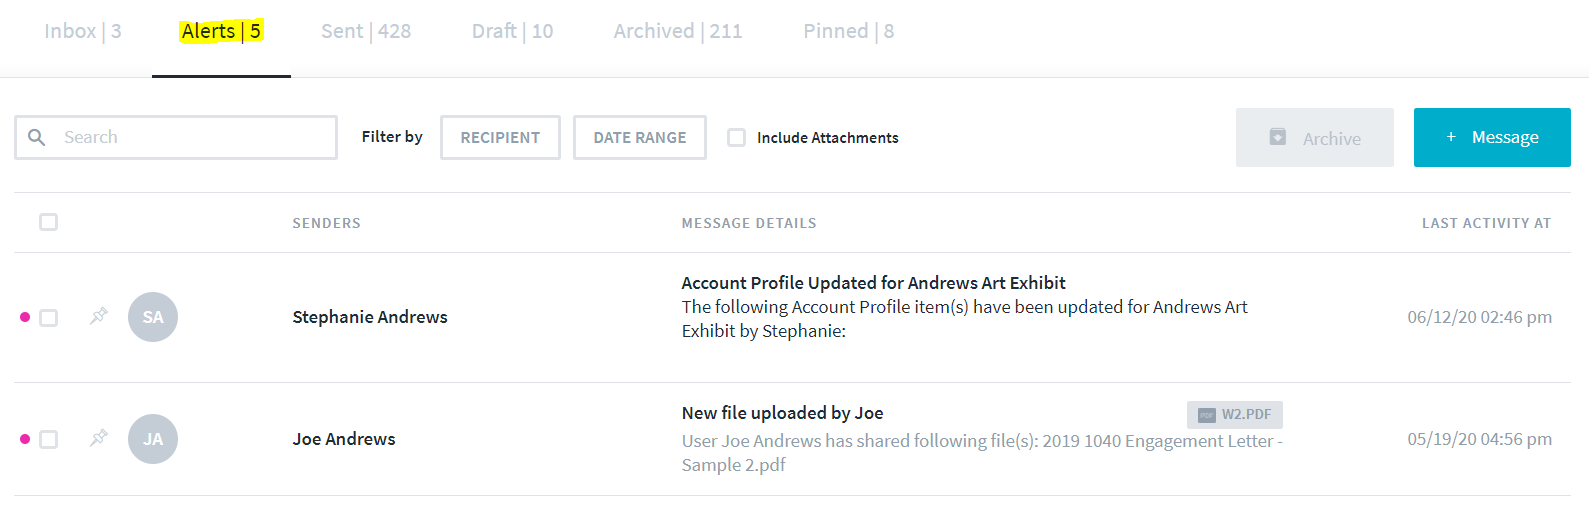
Task: Open the Sent tab
Action: (366, 32)
